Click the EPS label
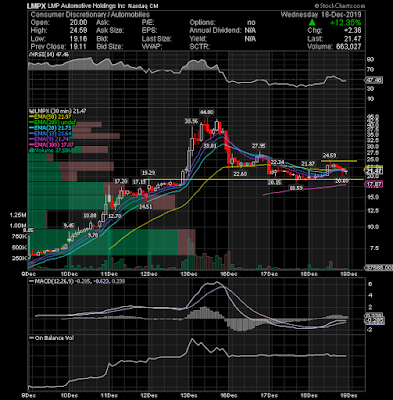Viewport: 393px width, 400px height. pyautogui.click(x=149, y=30)
